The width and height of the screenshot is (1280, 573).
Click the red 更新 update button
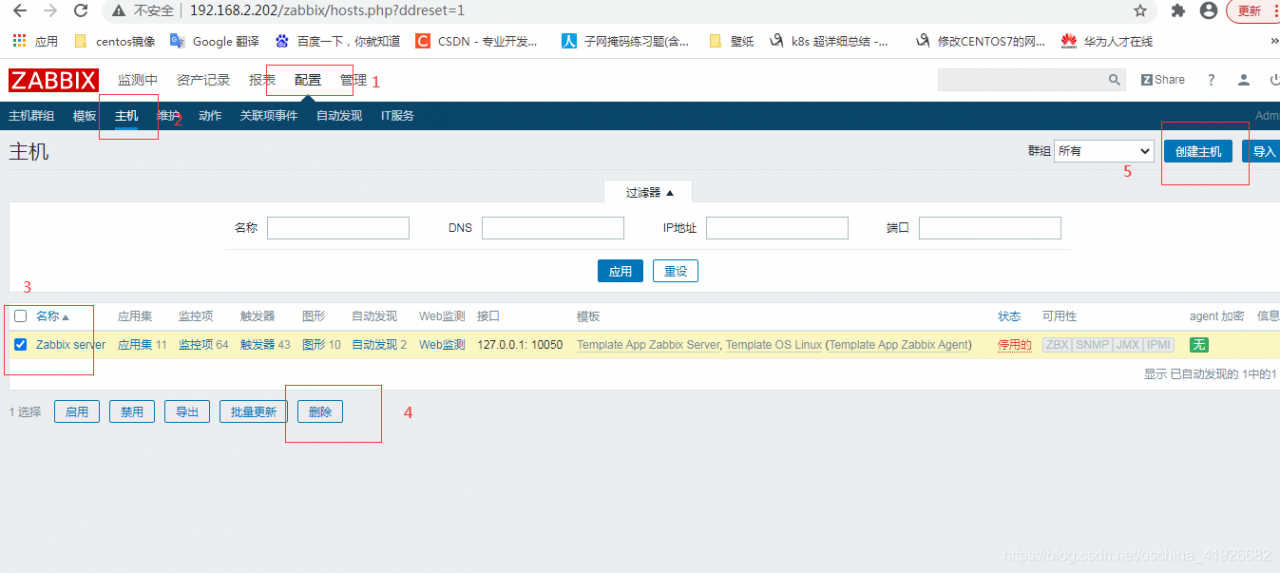tap(1249, 11)
